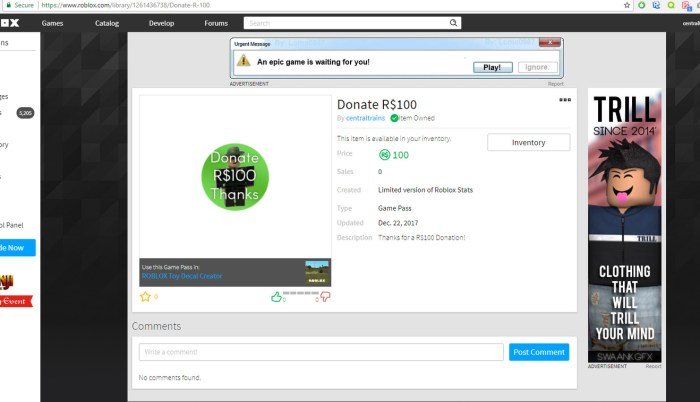Open the three-dot item options menu
Screen dimensions: 700x402
click(x=565, y=100)
